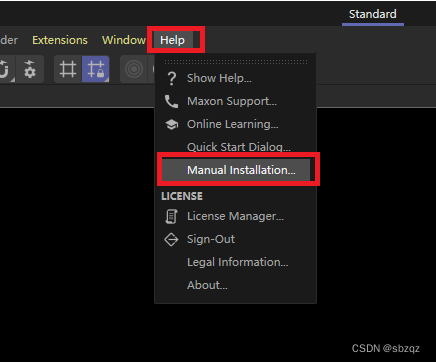Click the Workplane grid icon
Viewport: 436px width, 364px height.
coord(68,69)
